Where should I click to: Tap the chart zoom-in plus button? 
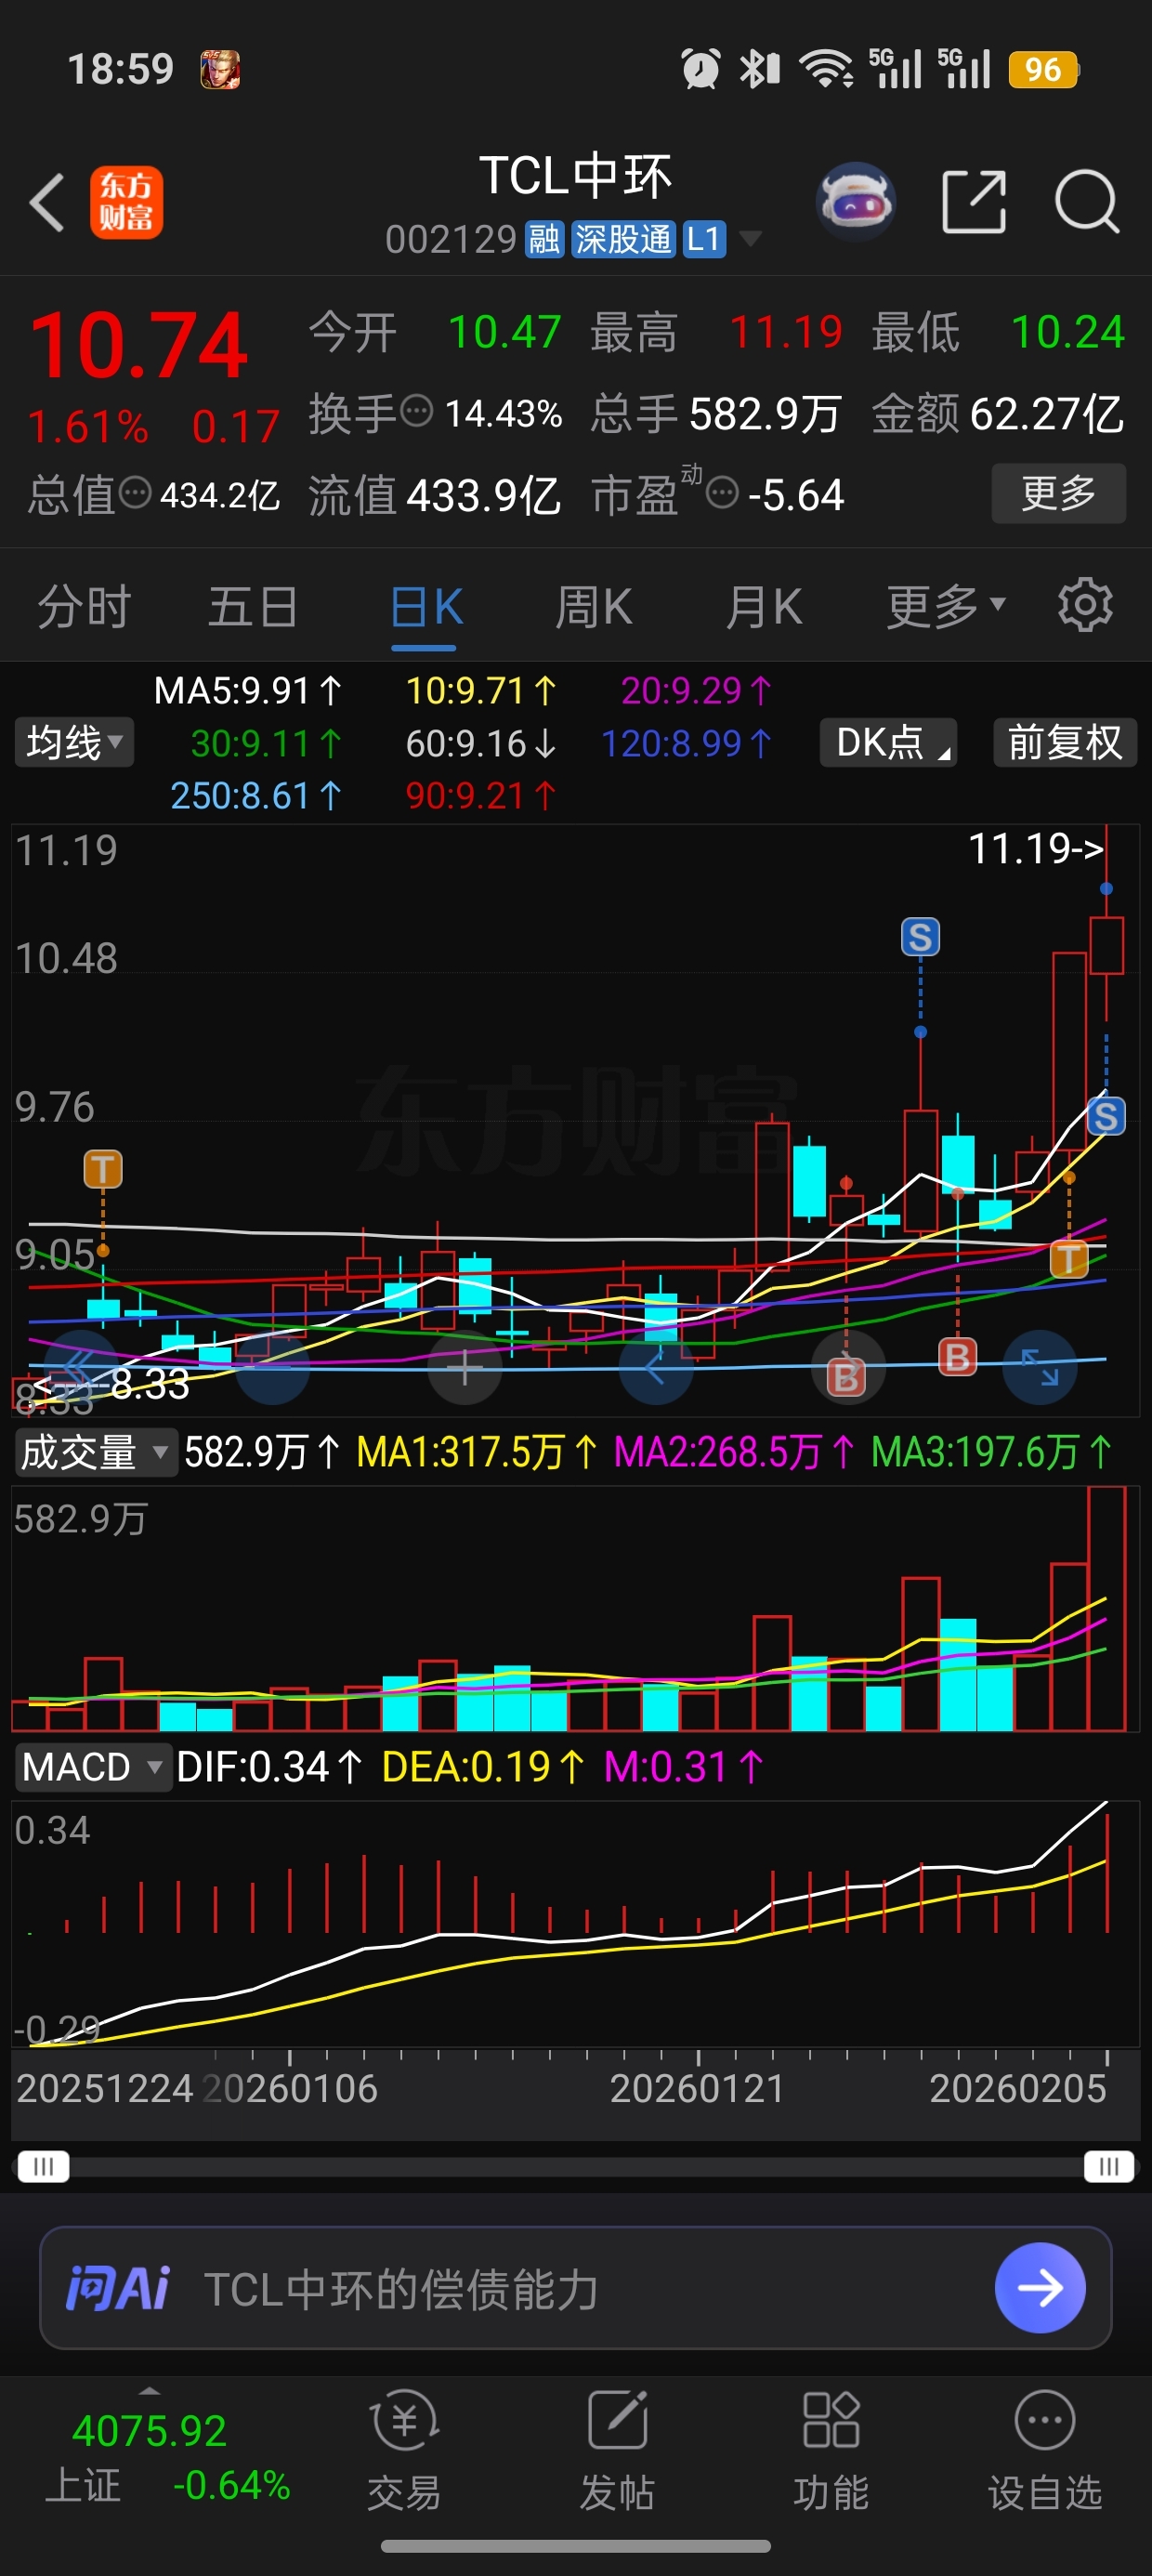(465, 1367)
